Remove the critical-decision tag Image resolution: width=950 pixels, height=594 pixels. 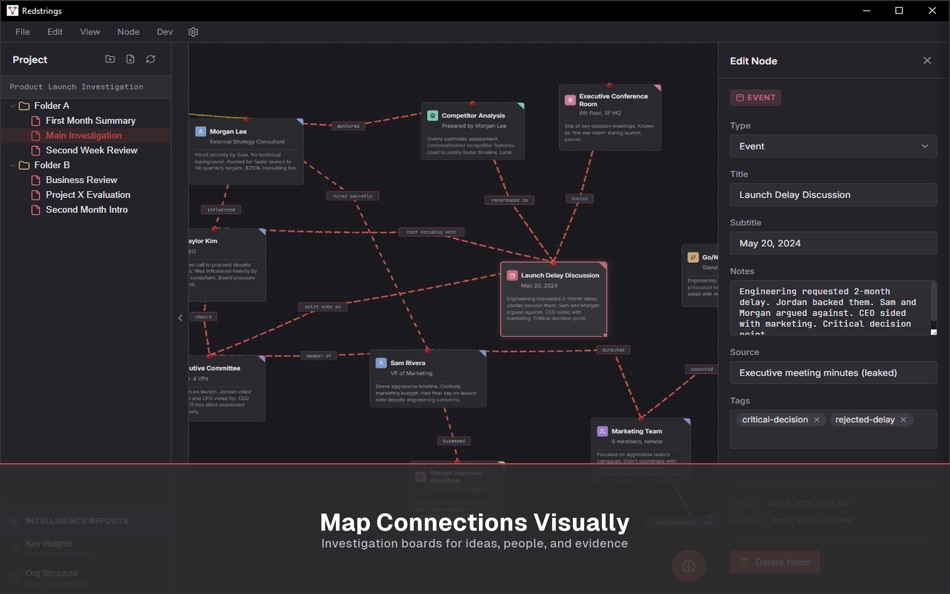[x=817, y=419]
